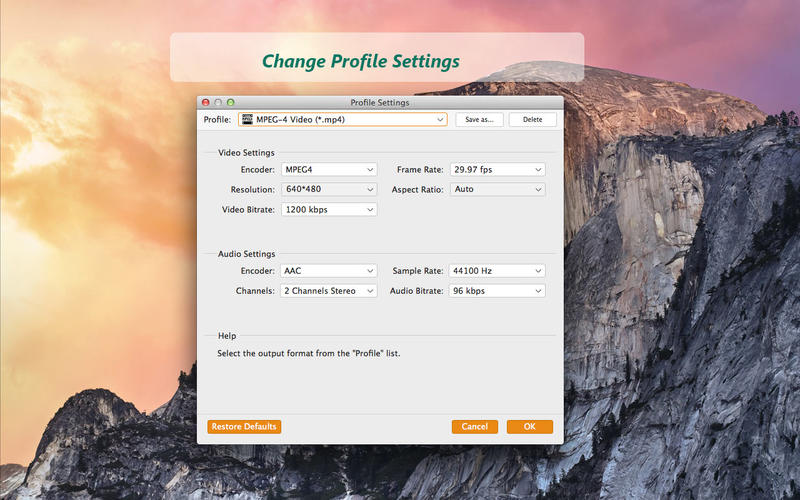Minimize the Profile Settings window
The width and height of the screenshot is (800, 500).
click(218, 103)
